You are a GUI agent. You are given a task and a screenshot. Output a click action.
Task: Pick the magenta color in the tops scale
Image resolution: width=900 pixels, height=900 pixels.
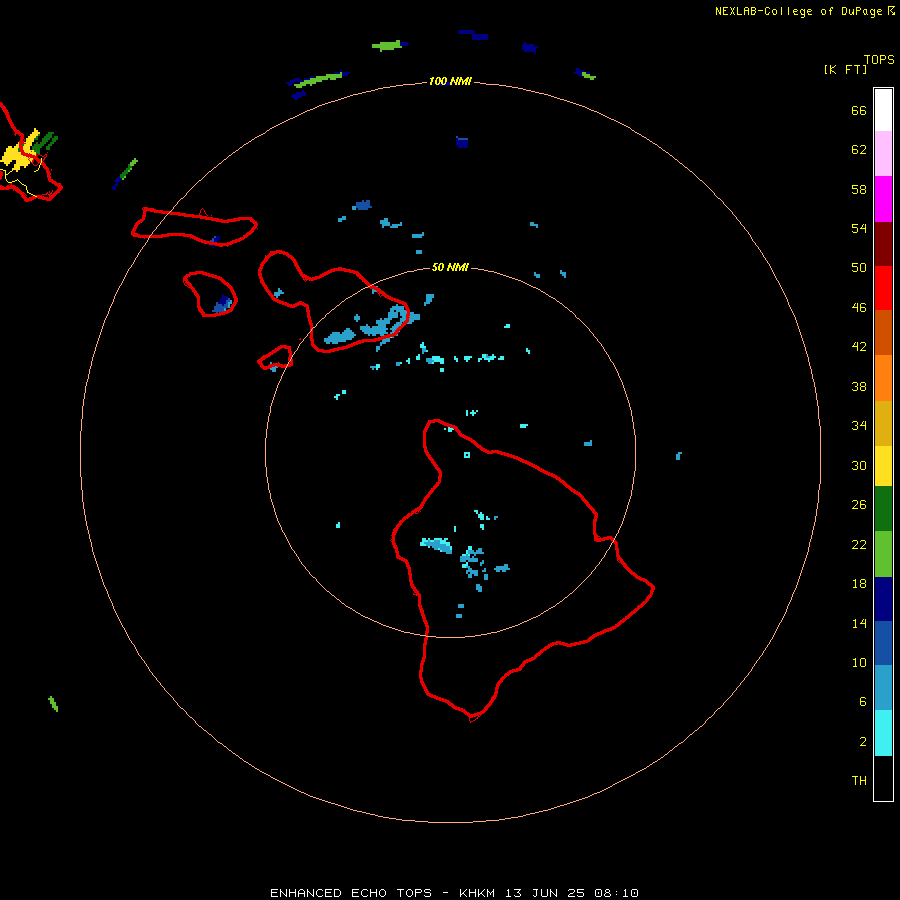[883, 199]
